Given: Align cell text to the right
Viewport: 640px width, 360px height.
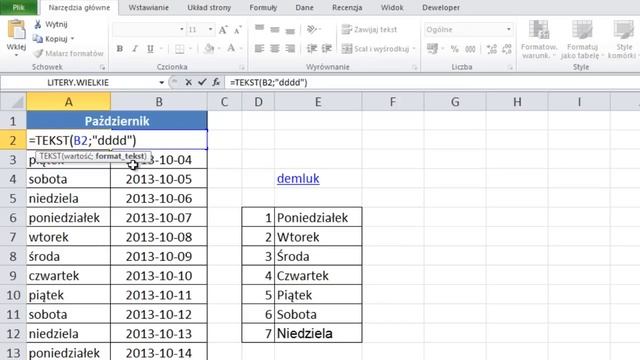Looking at the screenshot, I should [290, 49].
